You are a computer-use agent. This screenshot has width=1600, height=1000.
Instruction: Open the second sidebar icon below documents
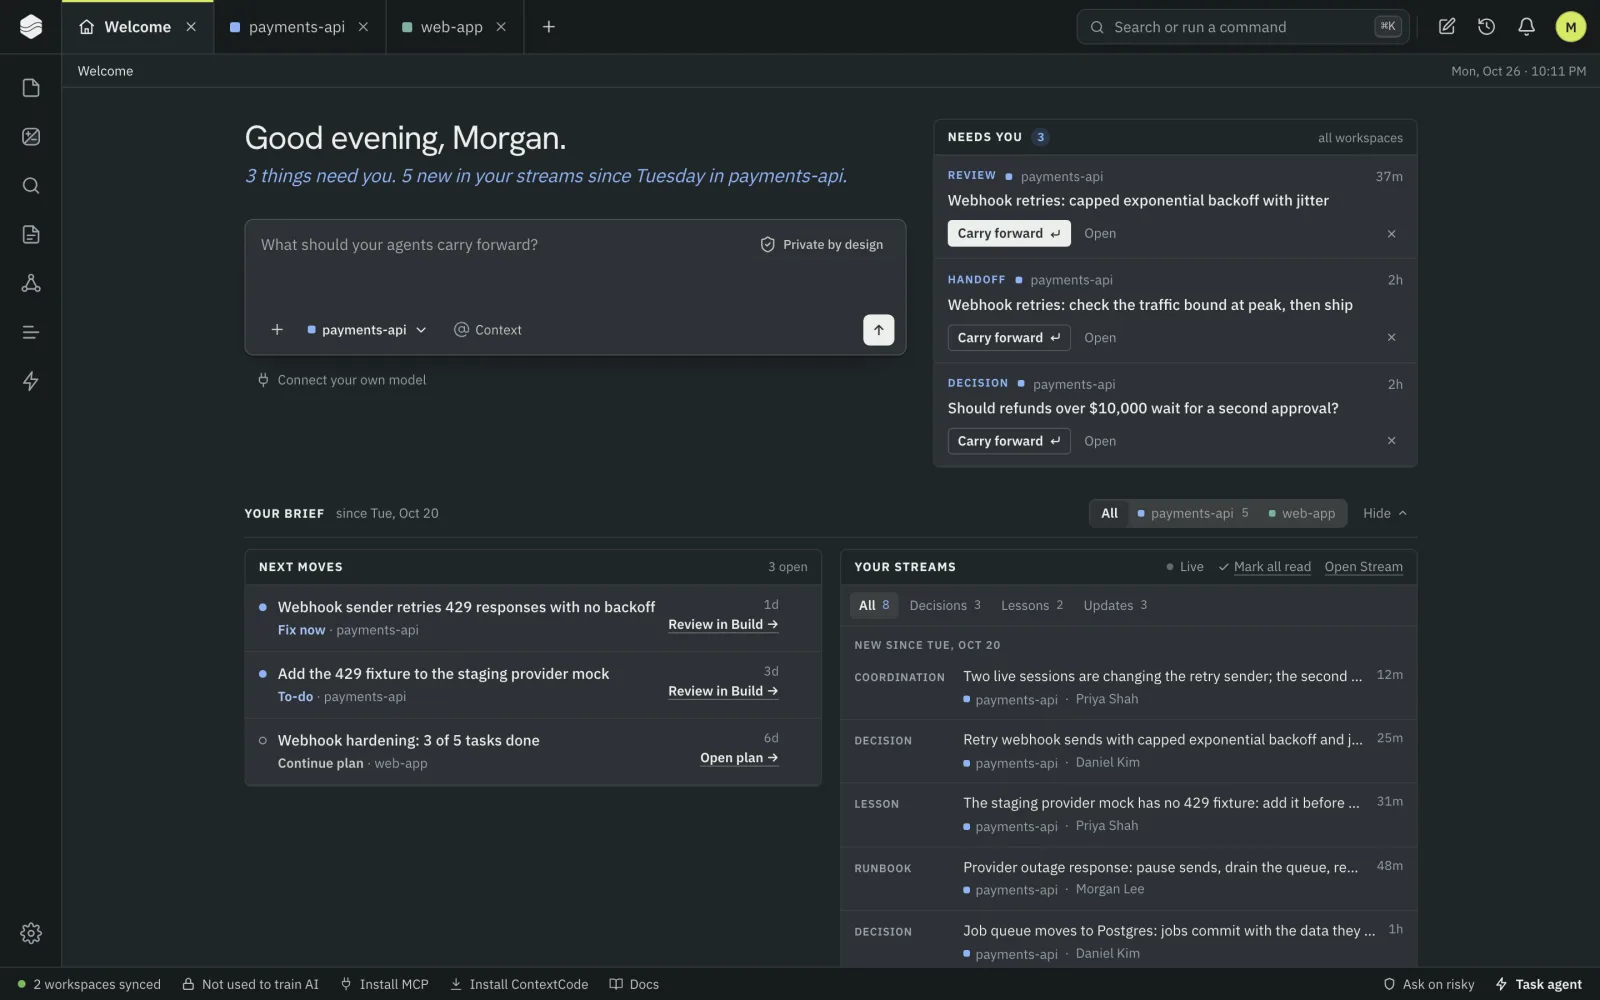point(31,137)
